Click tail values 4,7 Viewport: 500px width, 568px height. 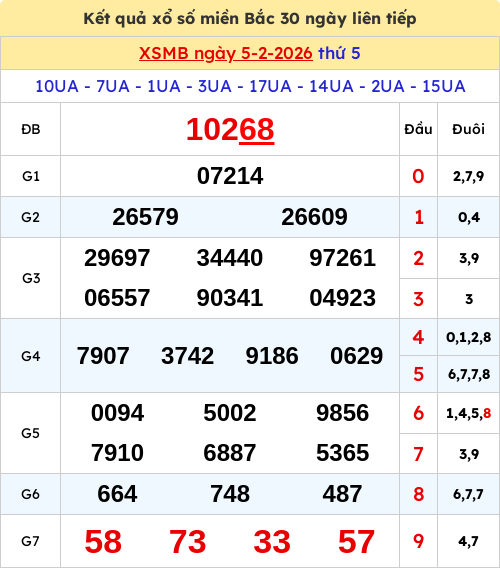468,542
